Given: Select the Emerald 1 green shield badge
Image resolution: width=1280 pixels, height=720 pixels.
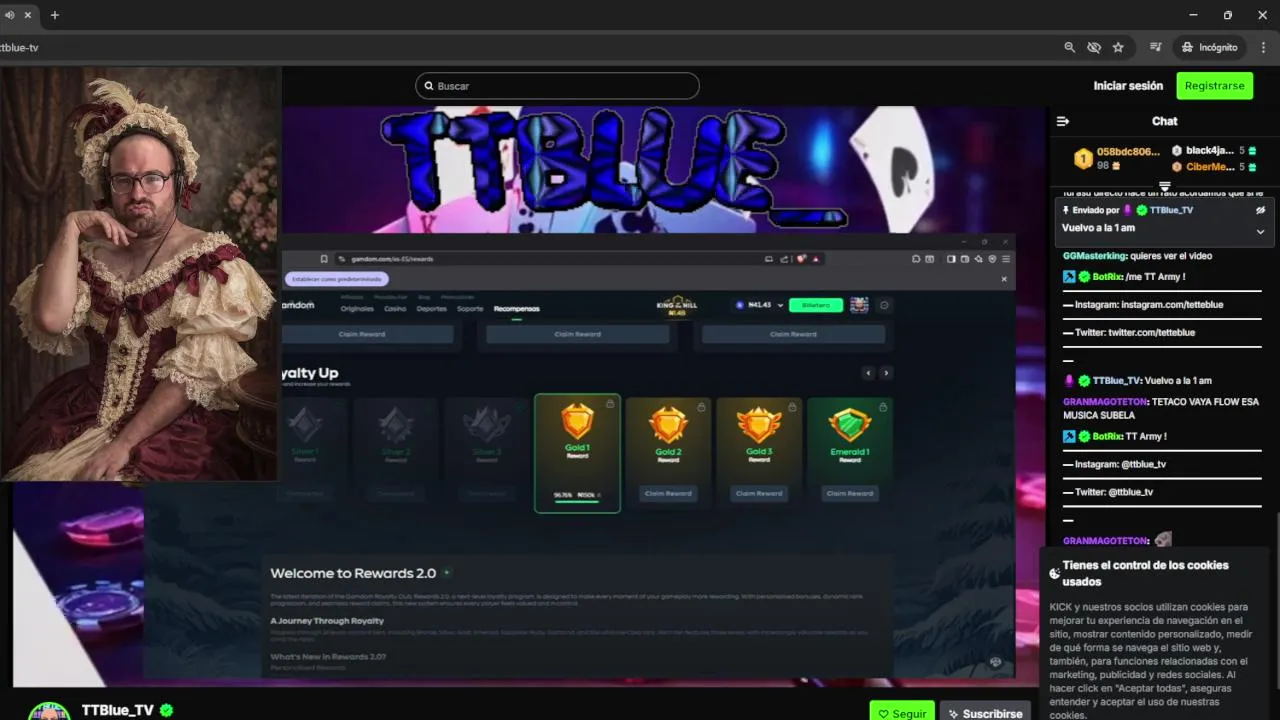Looking at the screenshot, I should point(850,426).
